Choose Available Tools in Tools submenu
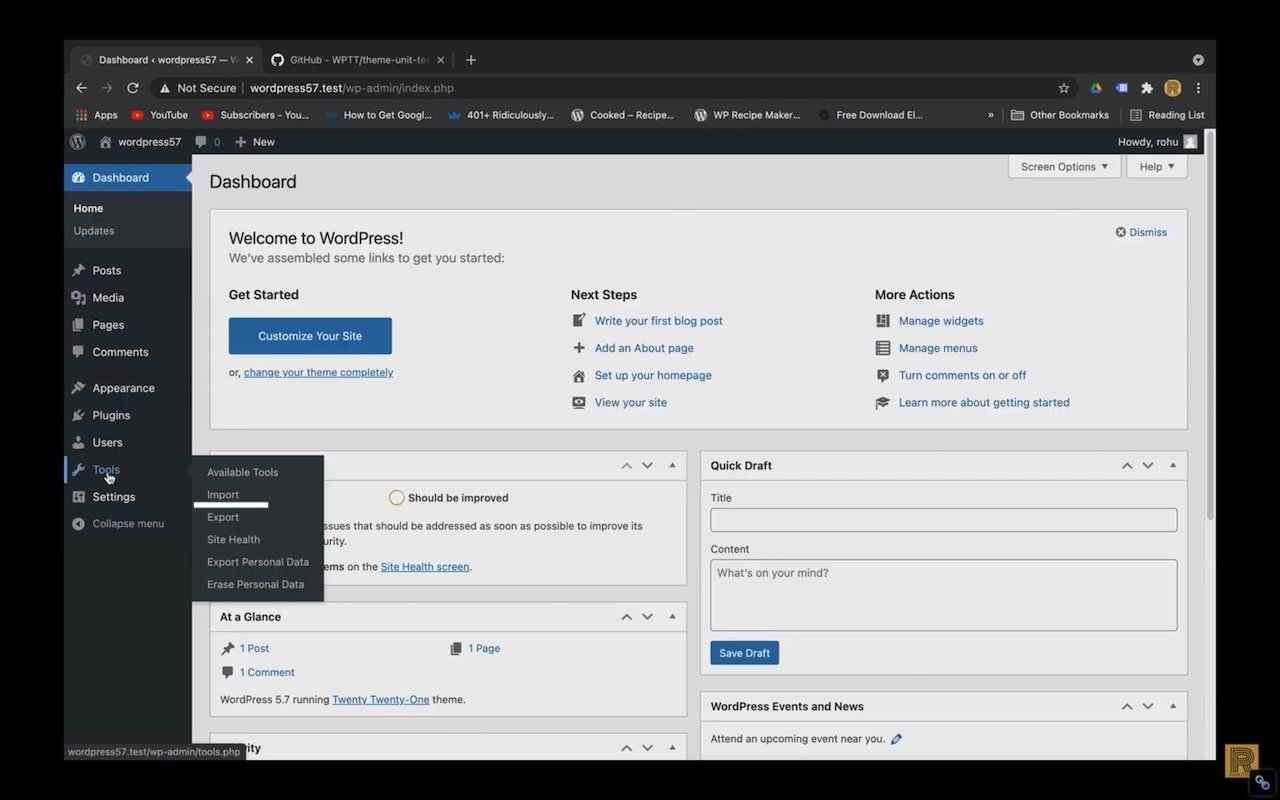 [243, 473]
